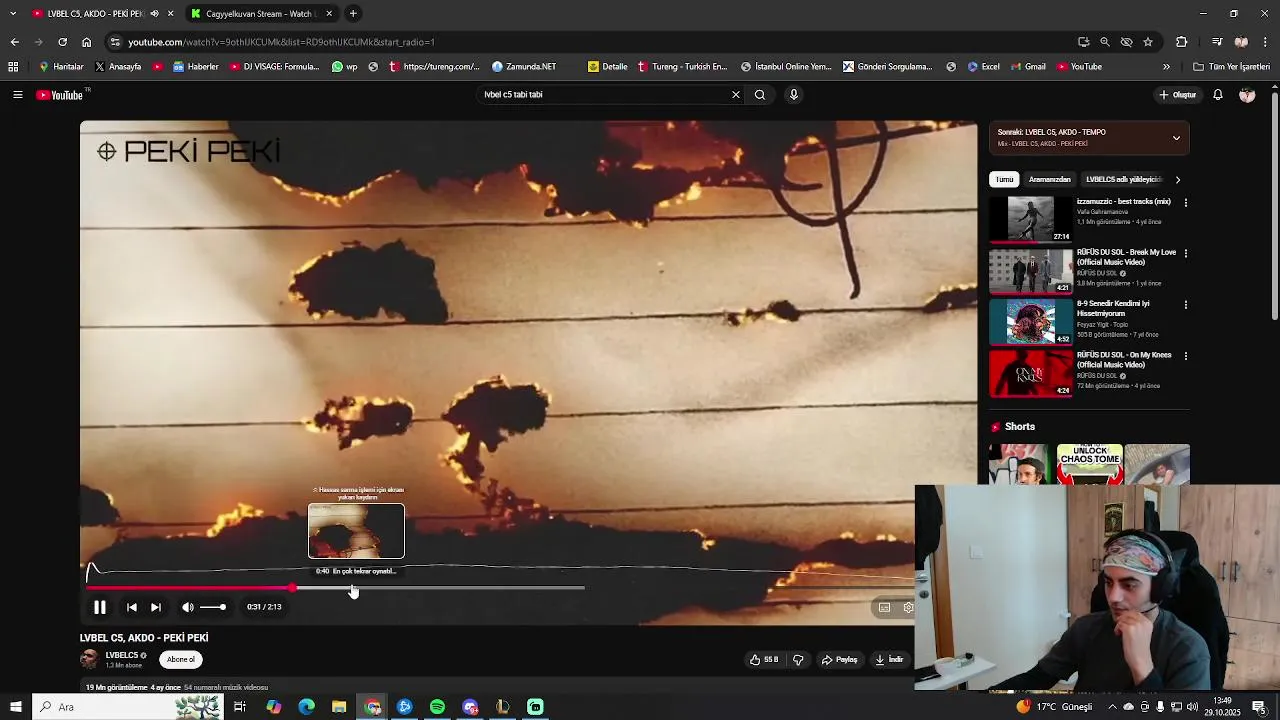Select the LVBELC5 adlı yükleyiciden chip
The height and width of the screenshot is (720, 1280).
point(1124,180)
